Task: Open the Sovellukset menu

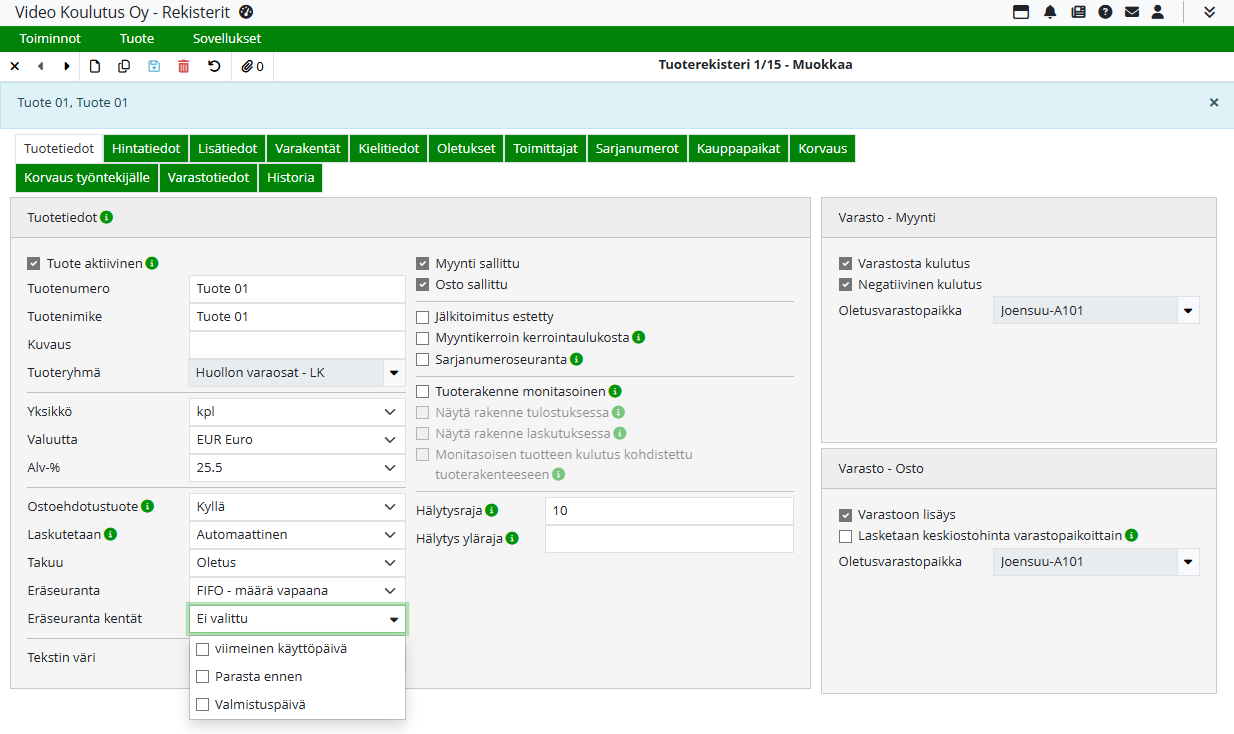Action: pos(227,39)
